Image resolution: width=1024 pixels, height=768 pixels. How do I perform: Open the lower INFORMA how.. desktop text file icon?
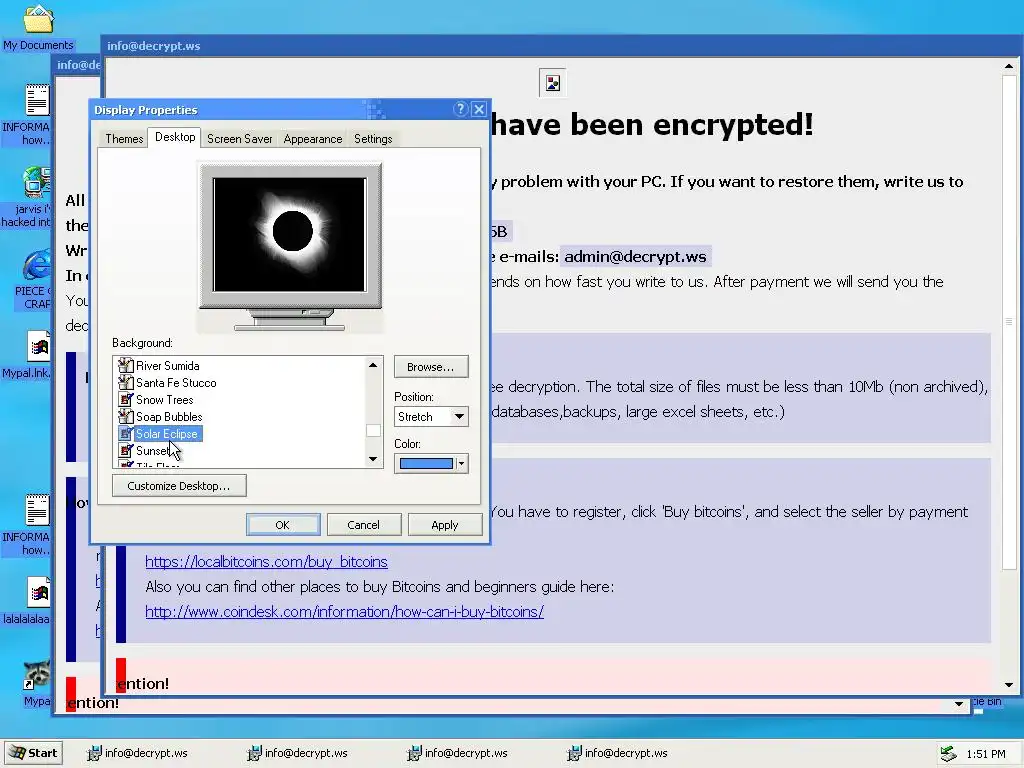click(37, 511)
